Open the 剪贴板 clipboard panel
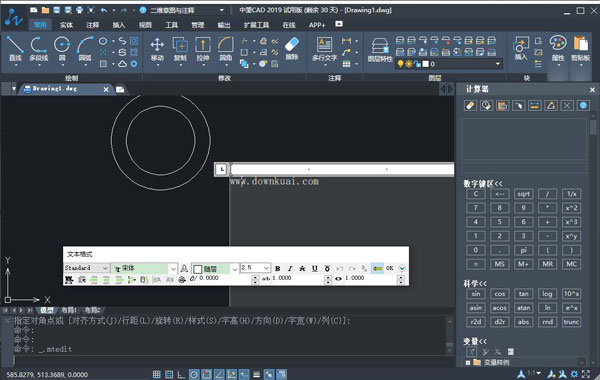The width and height of the screenshot is (600, 380). [x=580, y=48]
